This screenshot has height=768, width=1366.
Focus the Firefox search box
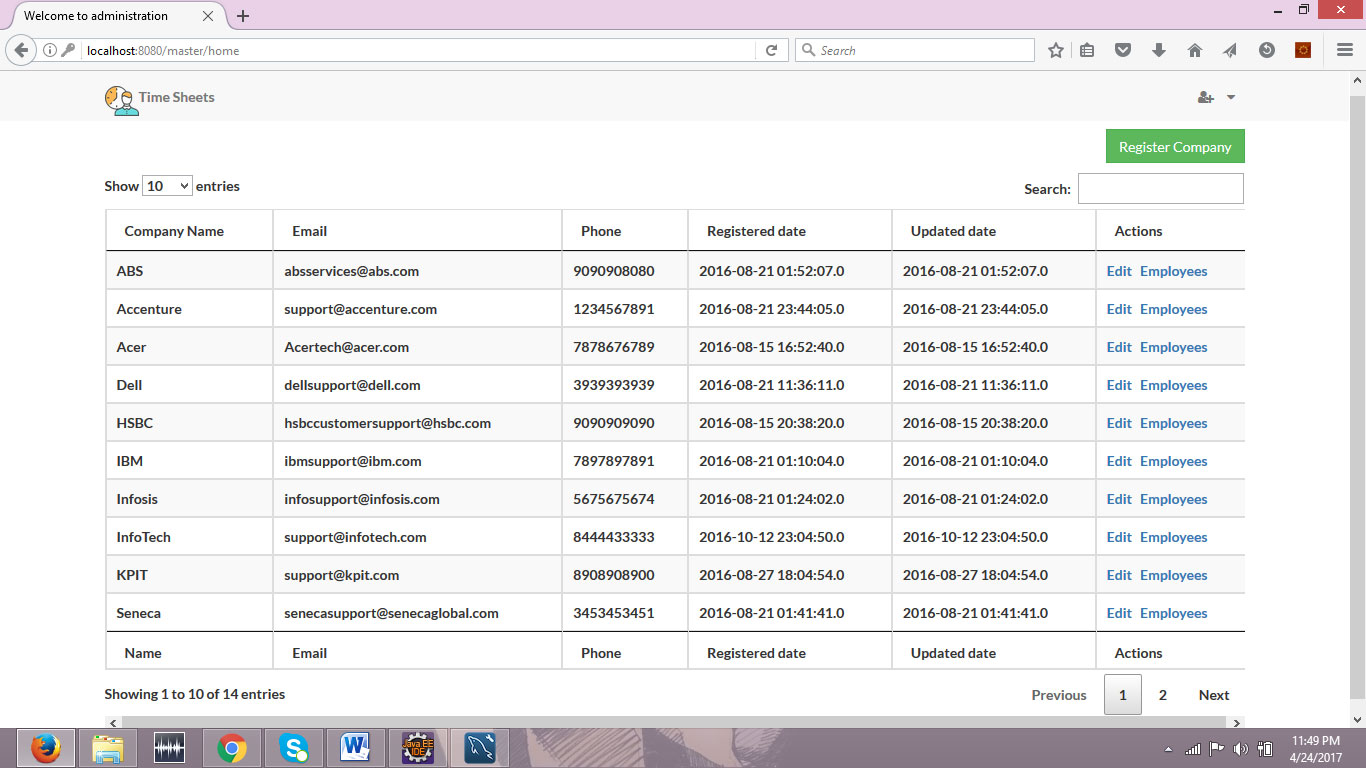pyautogui.click(x=915, y=50)
